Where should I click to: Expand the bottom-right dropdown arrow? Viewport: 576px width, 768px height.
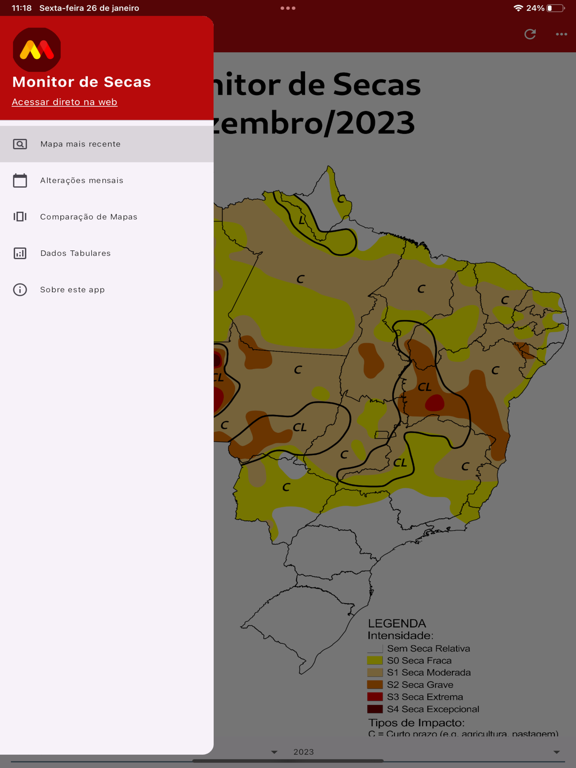[x=556, y=752]
